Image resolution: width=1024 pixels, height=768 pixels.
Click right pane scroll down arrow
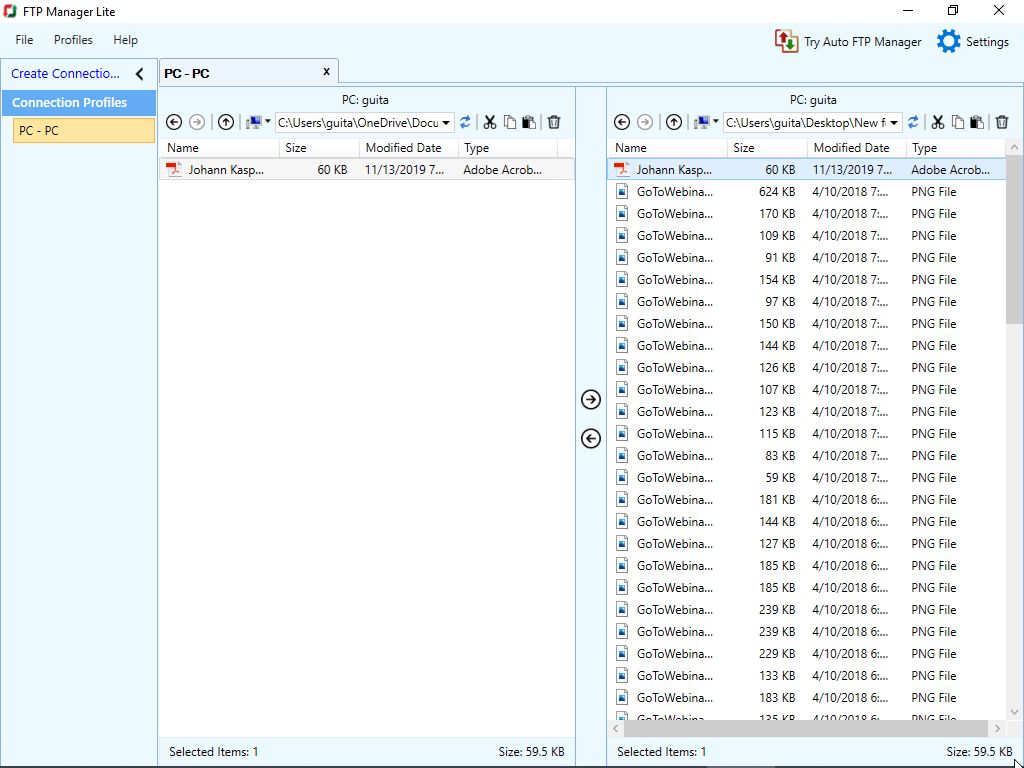(1014, 712)
